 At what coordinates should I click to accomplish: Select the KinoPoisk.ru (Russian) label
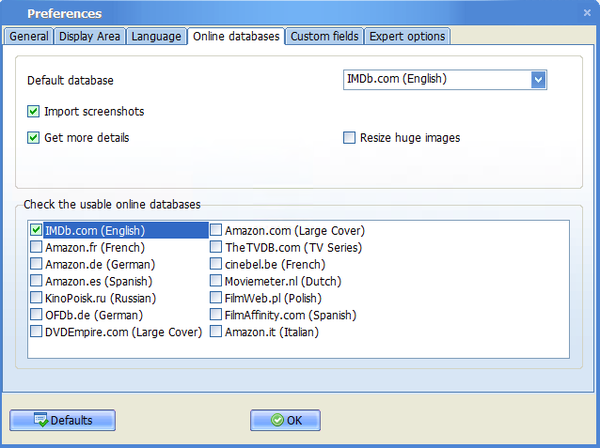(101, 298)
